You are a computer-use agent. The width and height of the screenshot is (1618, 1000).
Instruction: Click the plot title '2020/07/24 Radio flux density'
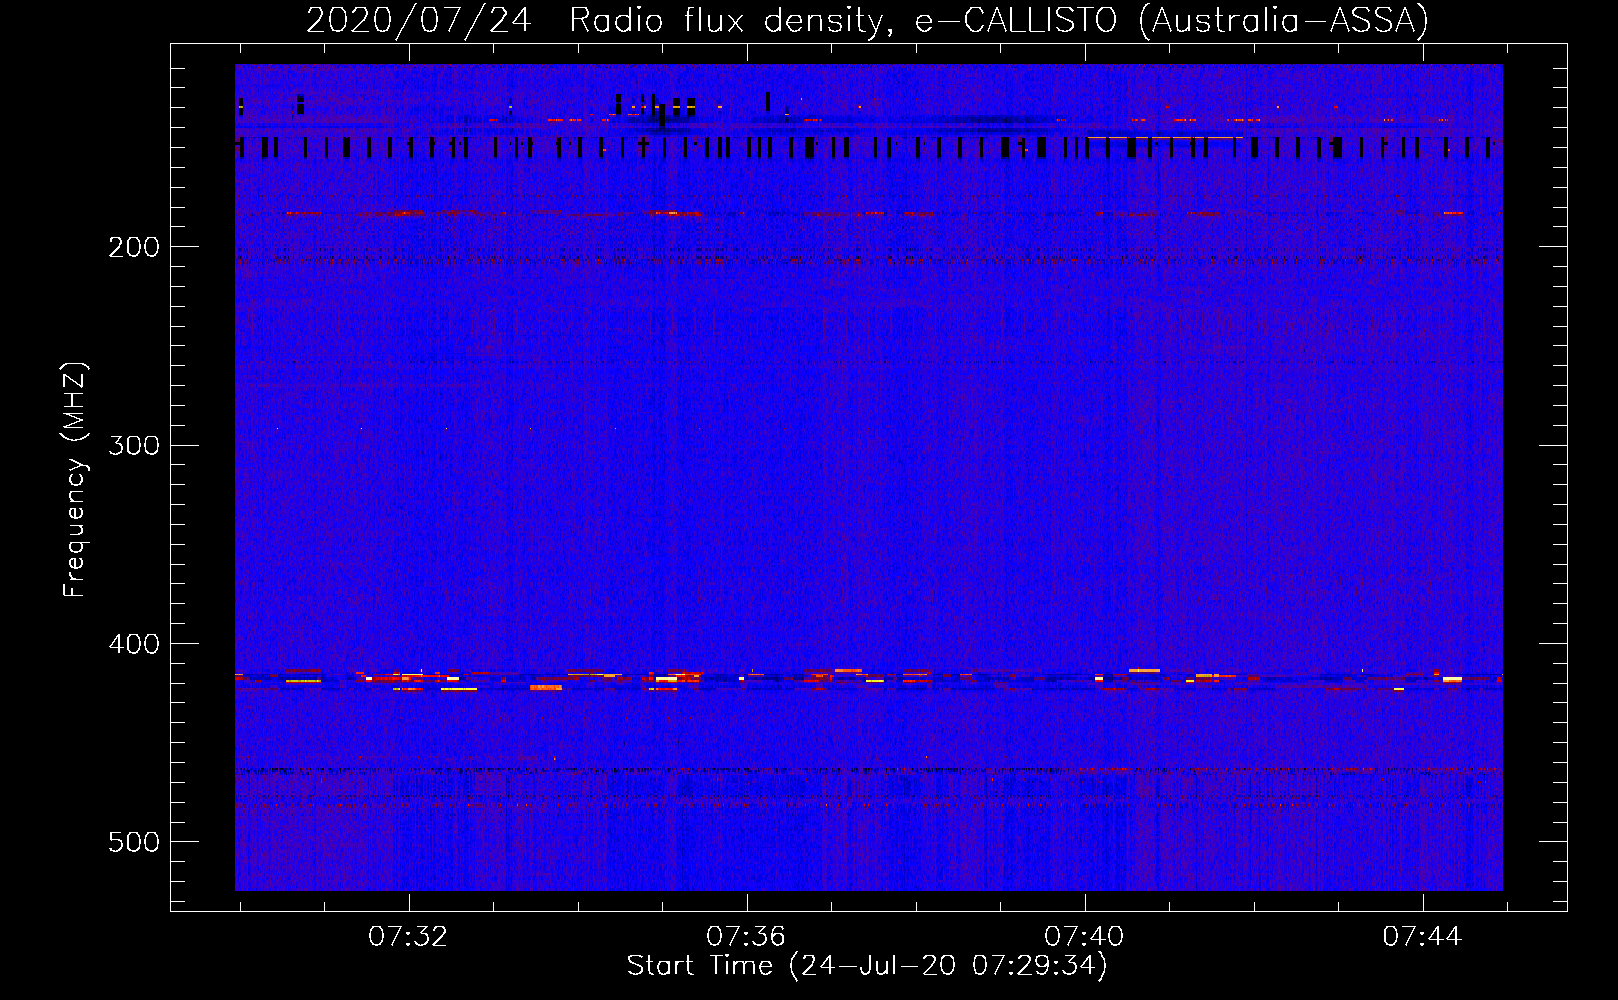tap(867, 21)
